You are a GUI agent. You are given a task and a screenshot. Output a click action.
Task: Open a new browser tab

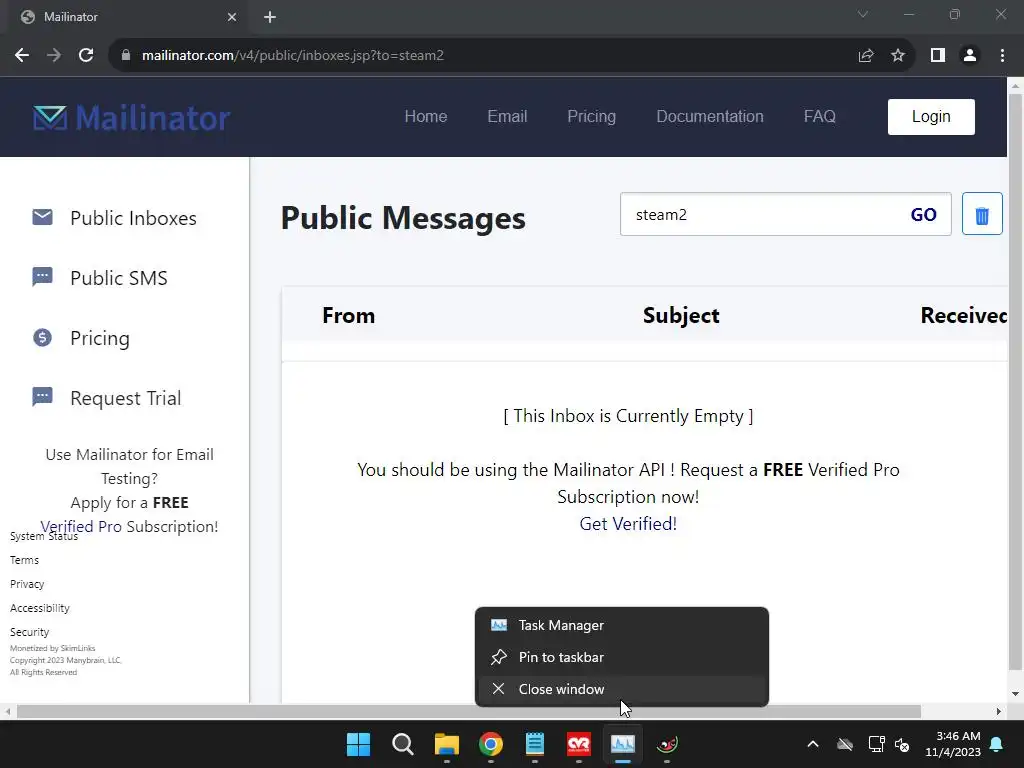[x=270, y=17]
